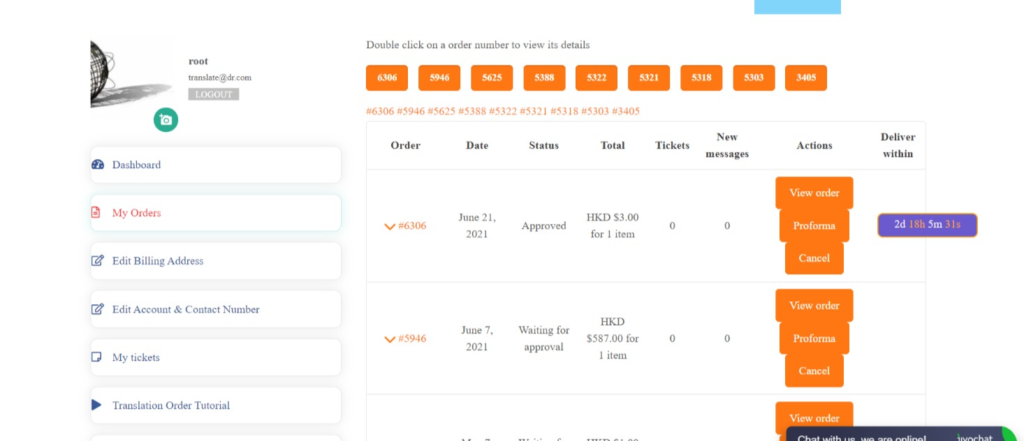Log out using the LOGOUT button
This screenshot has width=1024, height=441.
click(x=214, y=94)
